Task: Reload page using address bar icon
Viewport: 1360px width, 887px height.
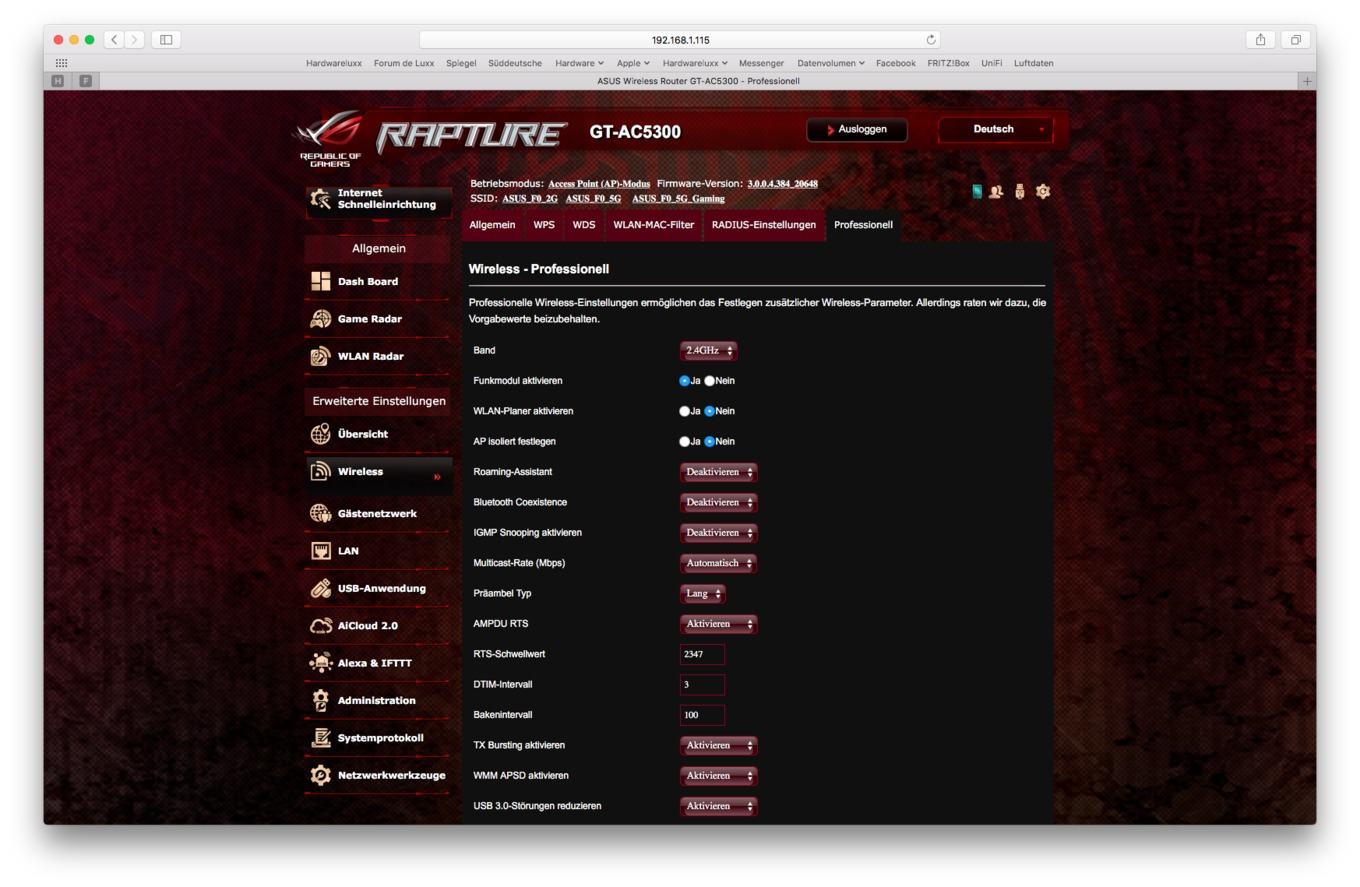Action: (932, 40)
